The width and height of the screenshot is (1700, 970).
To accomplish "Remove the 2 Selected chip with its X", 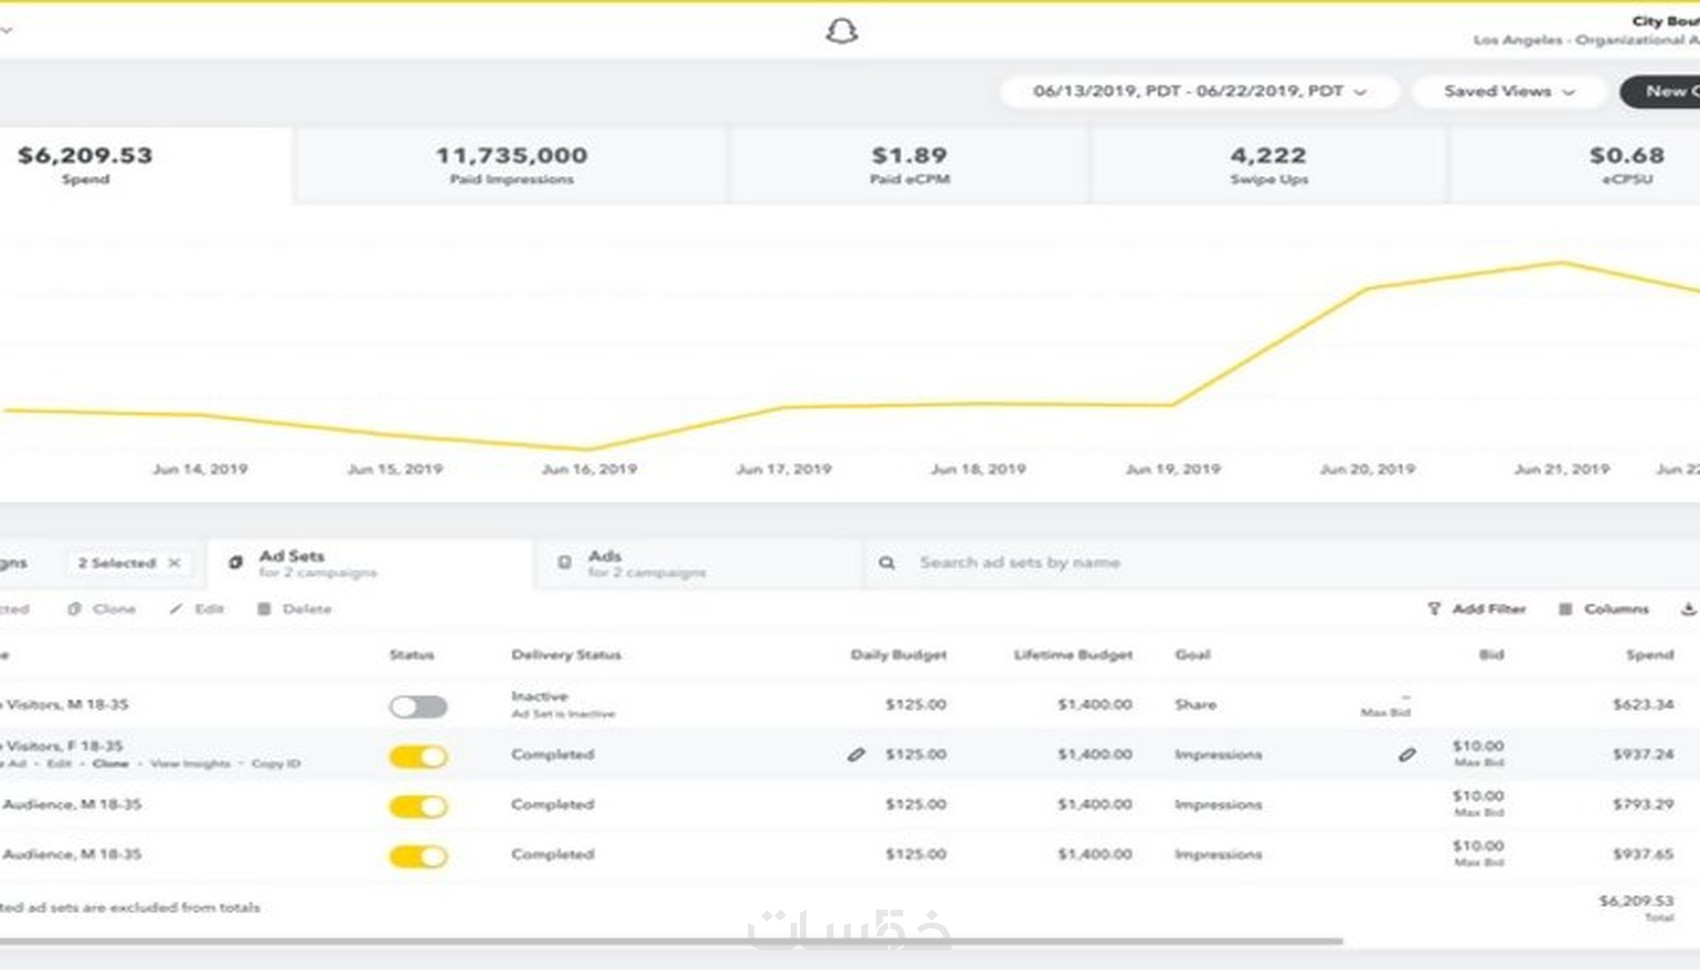I will click(175, 563).
